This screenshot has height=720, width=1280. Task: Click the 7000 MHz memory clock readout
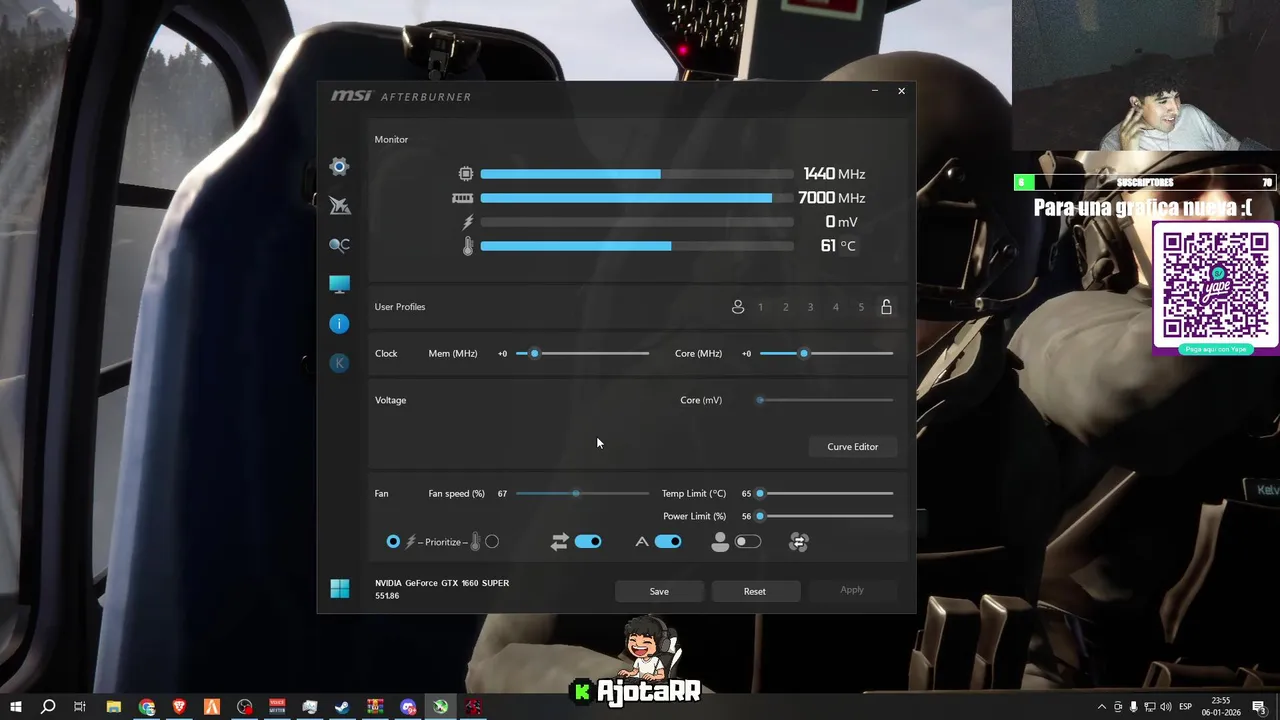832,198
